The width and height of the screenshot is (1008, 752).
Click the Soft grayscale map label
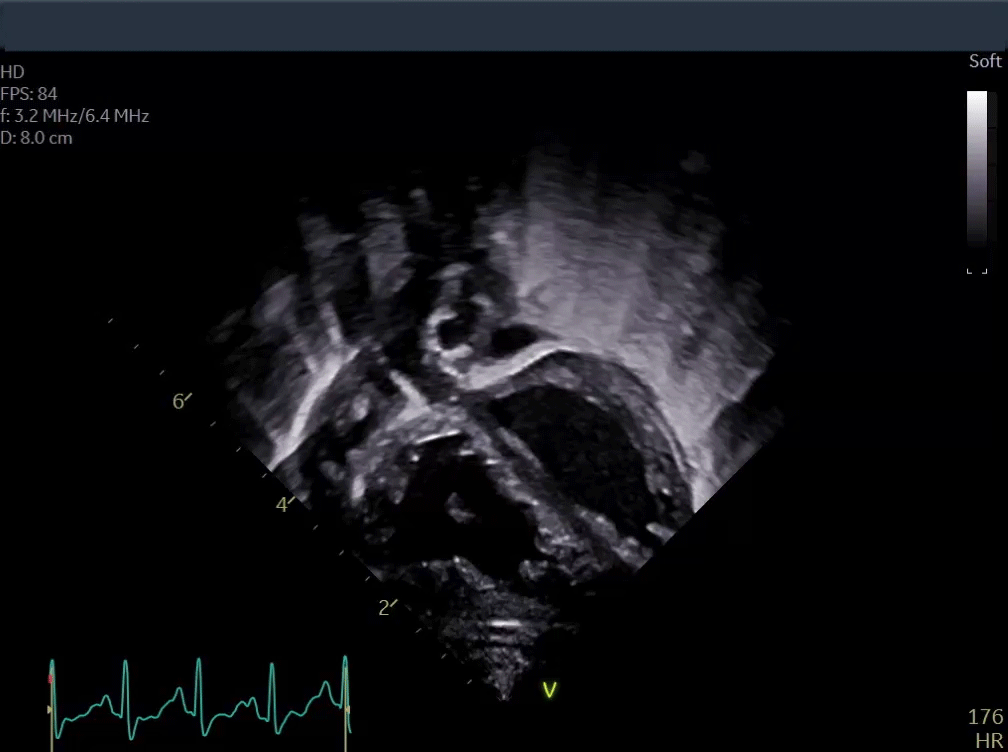pos(984,62)
